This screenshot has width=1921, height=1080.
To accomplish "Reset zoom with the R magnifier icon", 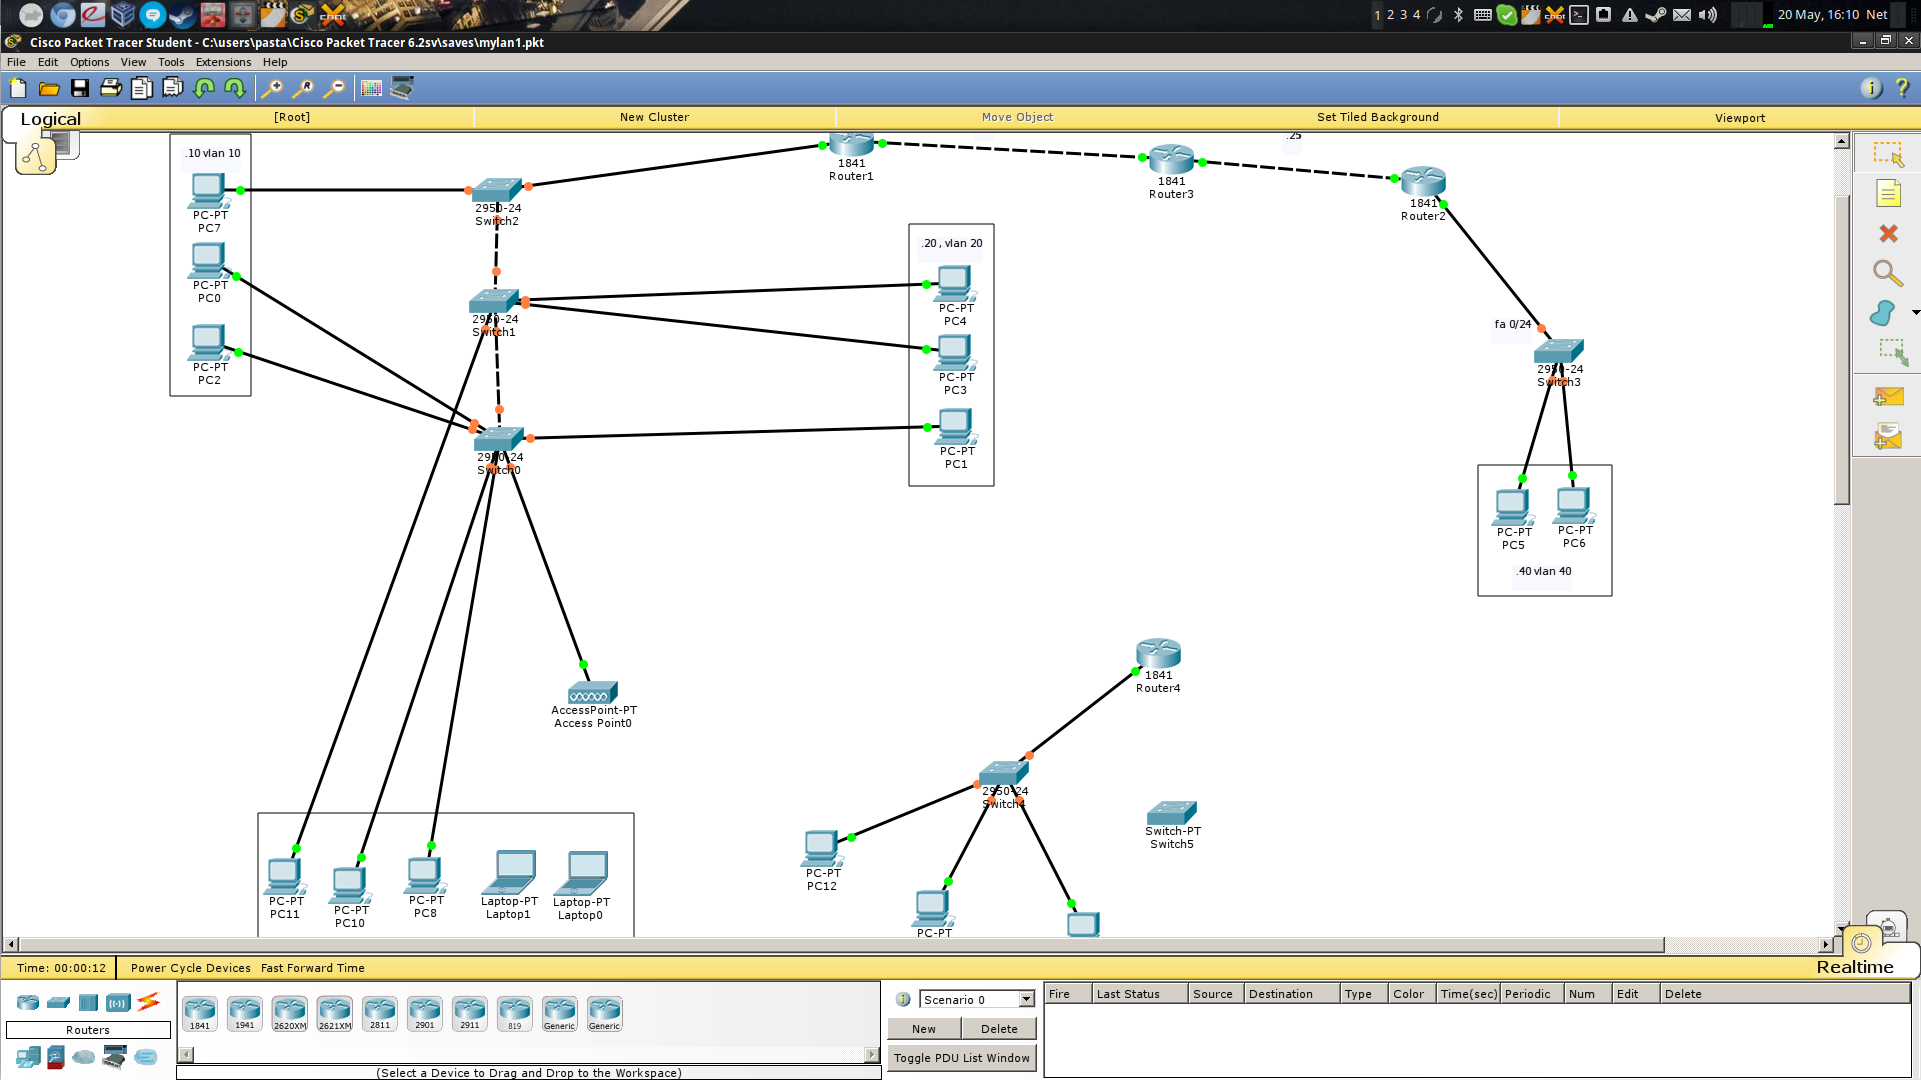I will pyautogui.click(x=303, y=88).
